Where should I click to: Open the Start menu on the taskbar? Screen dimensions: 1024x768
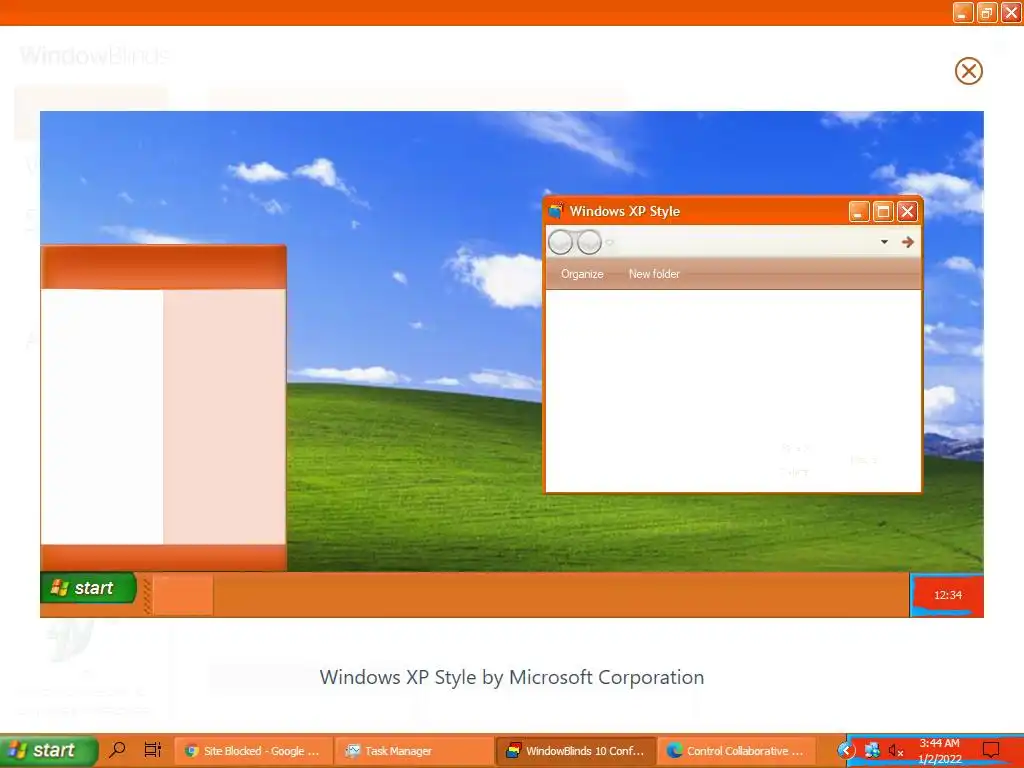coord(48,750)
